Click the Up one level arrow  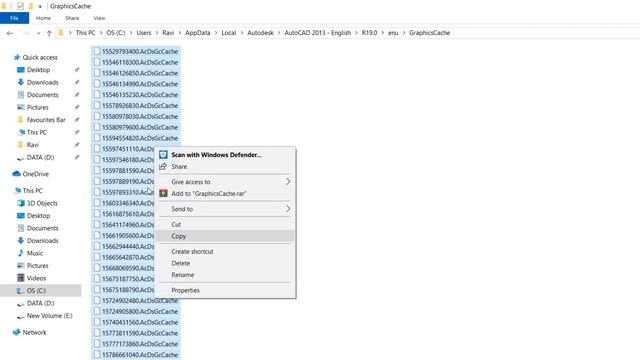pos(49,33)
